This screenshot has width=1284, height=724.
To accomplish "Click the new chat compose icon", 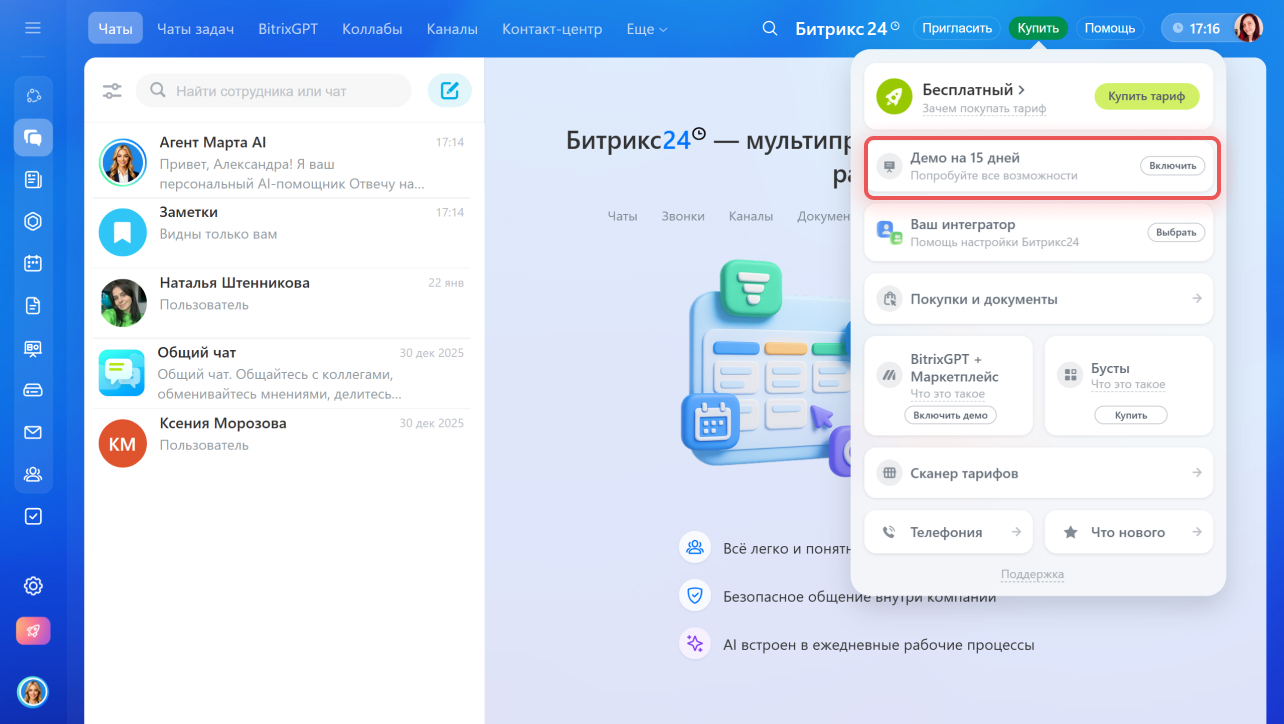I will point(449,91).
